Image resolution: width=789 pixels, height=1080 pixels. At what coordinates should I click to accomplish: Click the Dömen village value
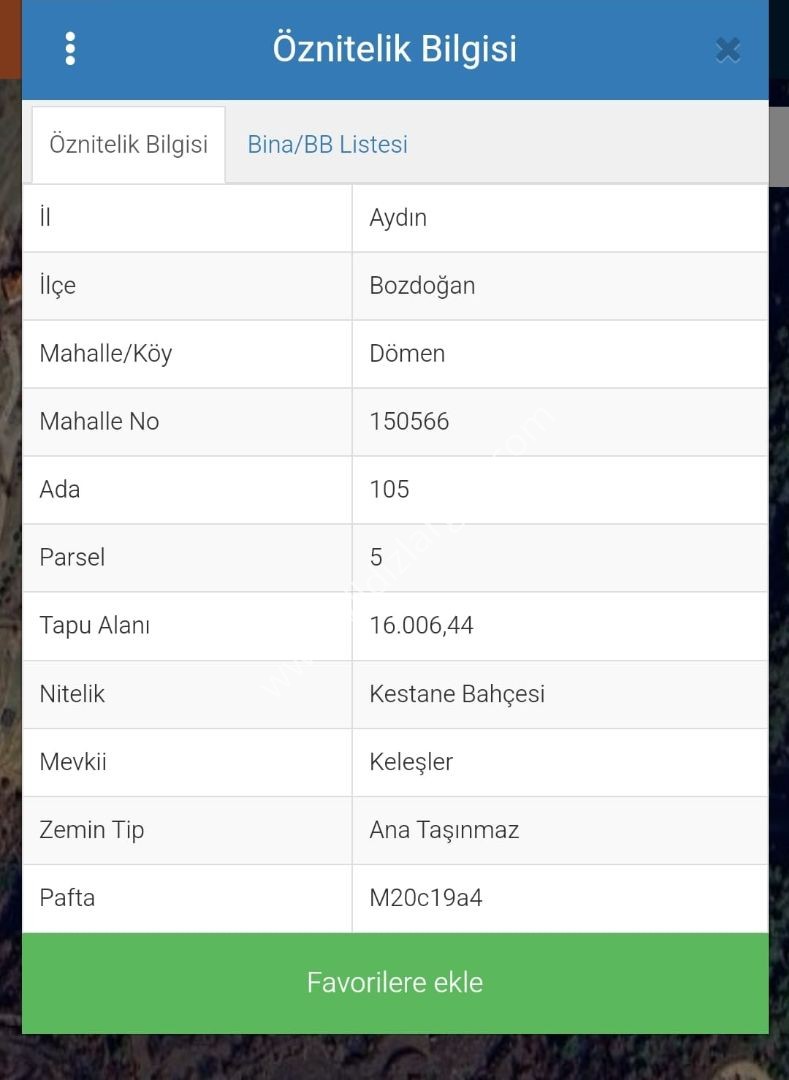click(407, 353)
